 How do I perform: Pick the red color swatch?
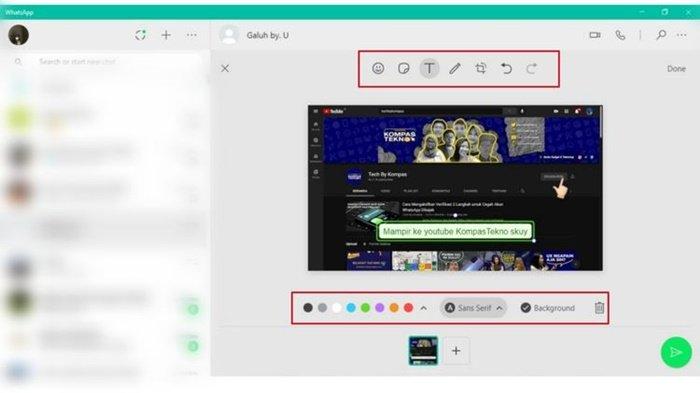[408, 308]
